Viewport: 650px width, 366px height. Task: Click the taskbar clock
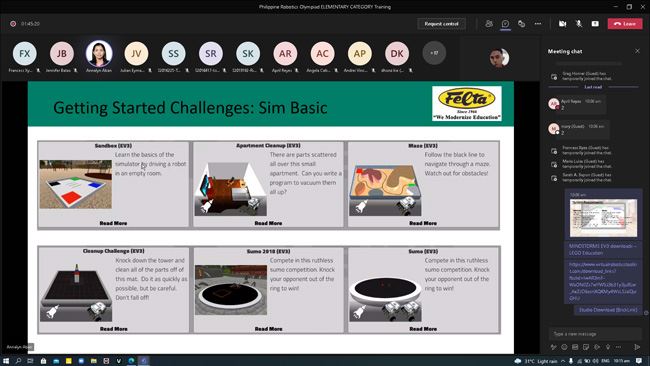621,361
